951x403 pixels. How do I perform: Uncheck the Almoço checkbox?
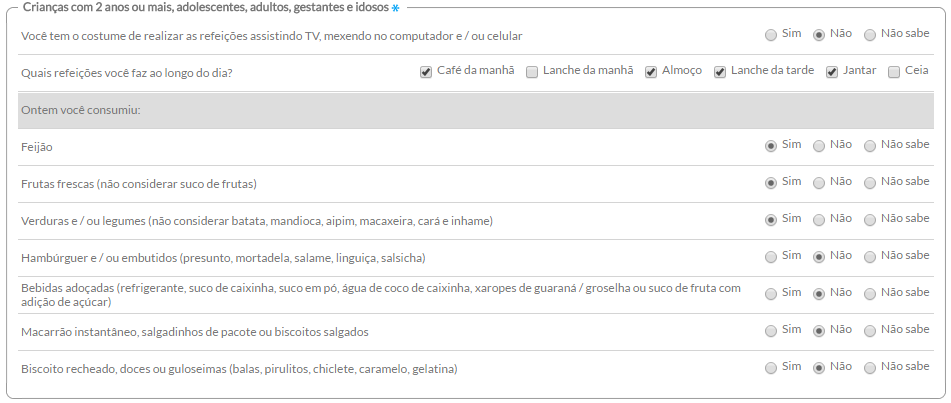point(651,72)
